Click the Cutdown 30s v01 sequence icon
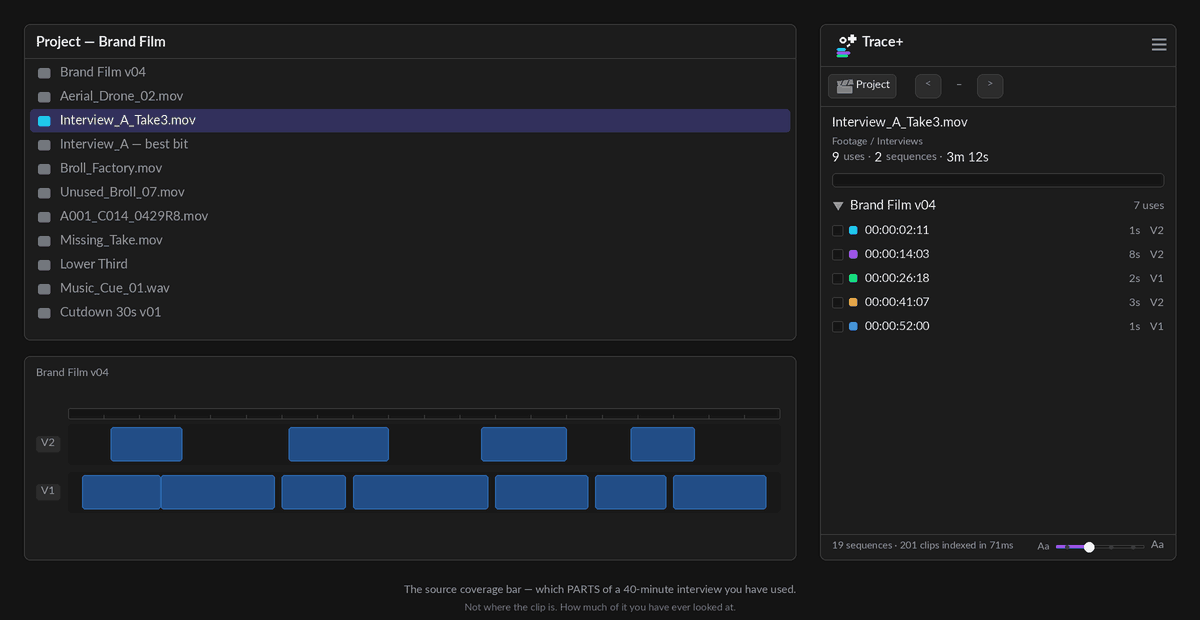 coord(44,313)
